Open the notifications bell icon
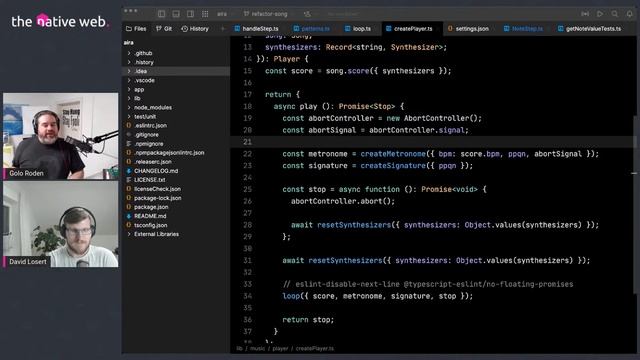Viewport: 640px width, 360px height. [x=629, y=14]
